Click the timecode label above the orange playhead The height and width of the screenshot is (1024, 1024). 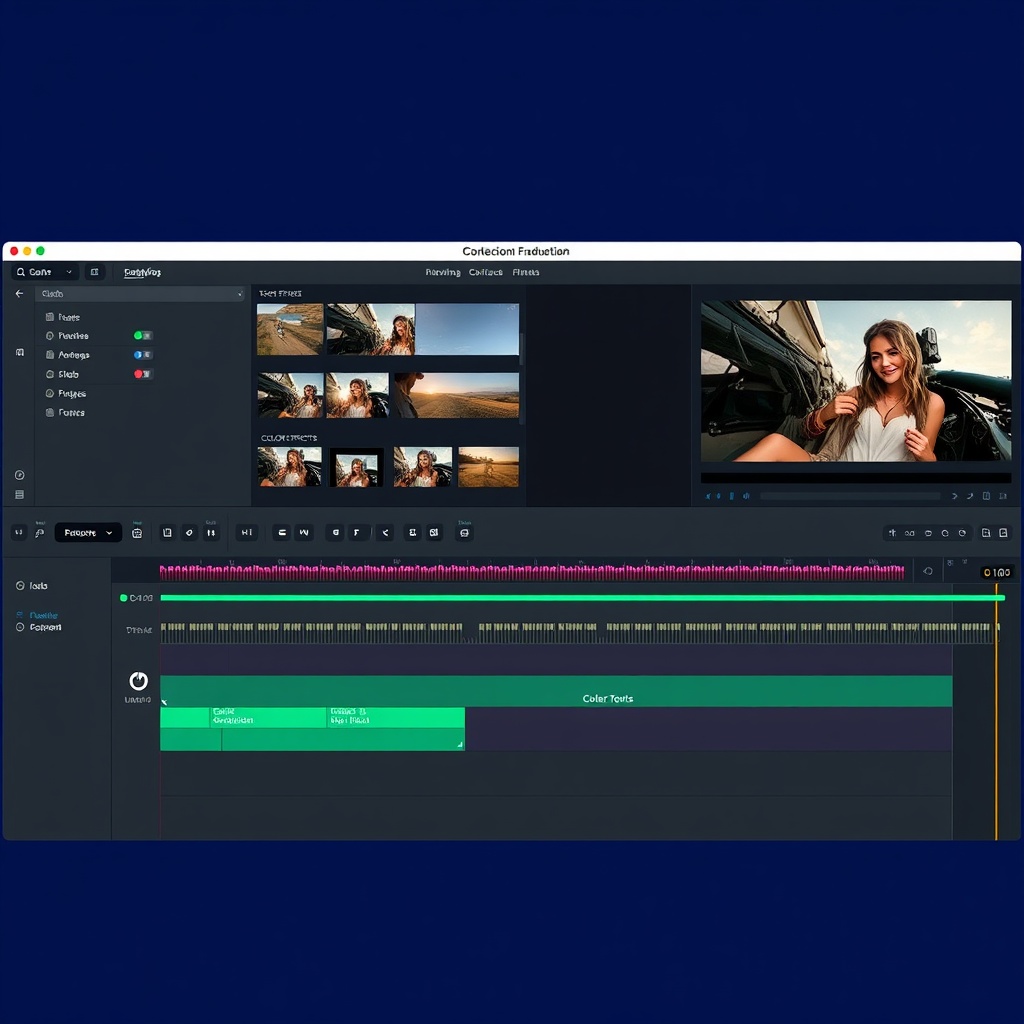tap(997, 573)
